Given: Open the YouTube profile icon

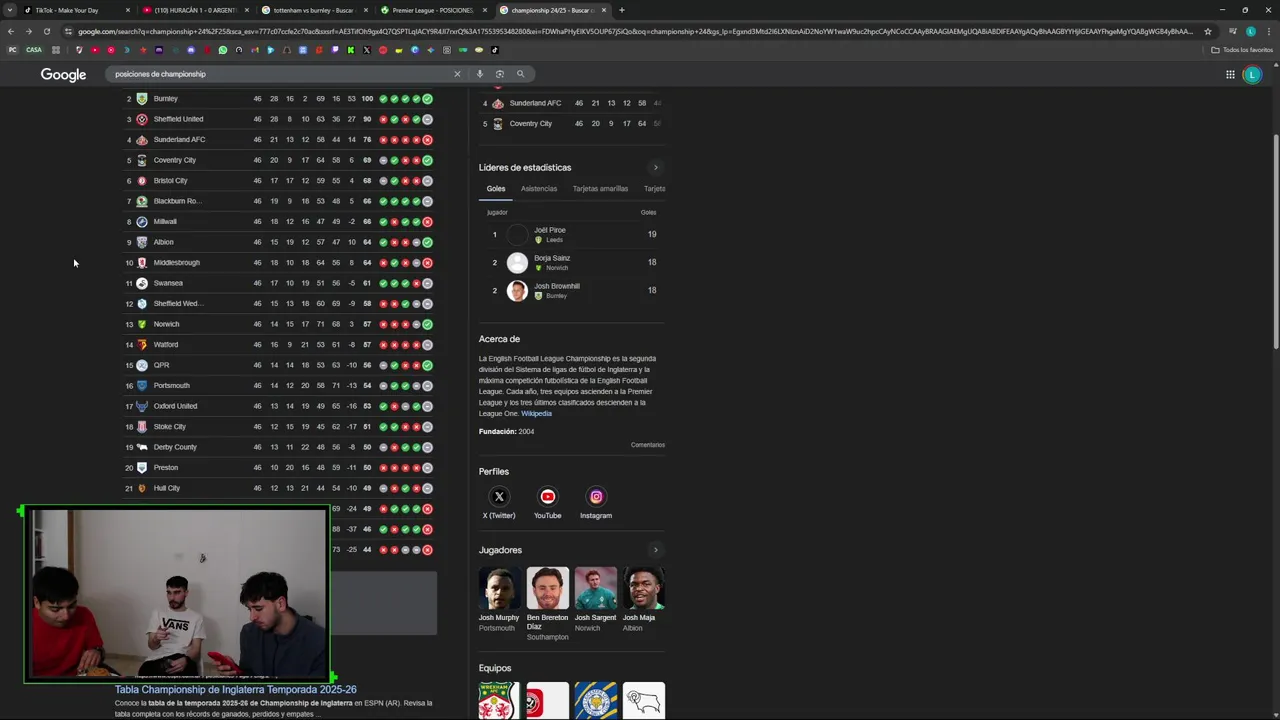Looking at the screenshot, I should point(547,496).
